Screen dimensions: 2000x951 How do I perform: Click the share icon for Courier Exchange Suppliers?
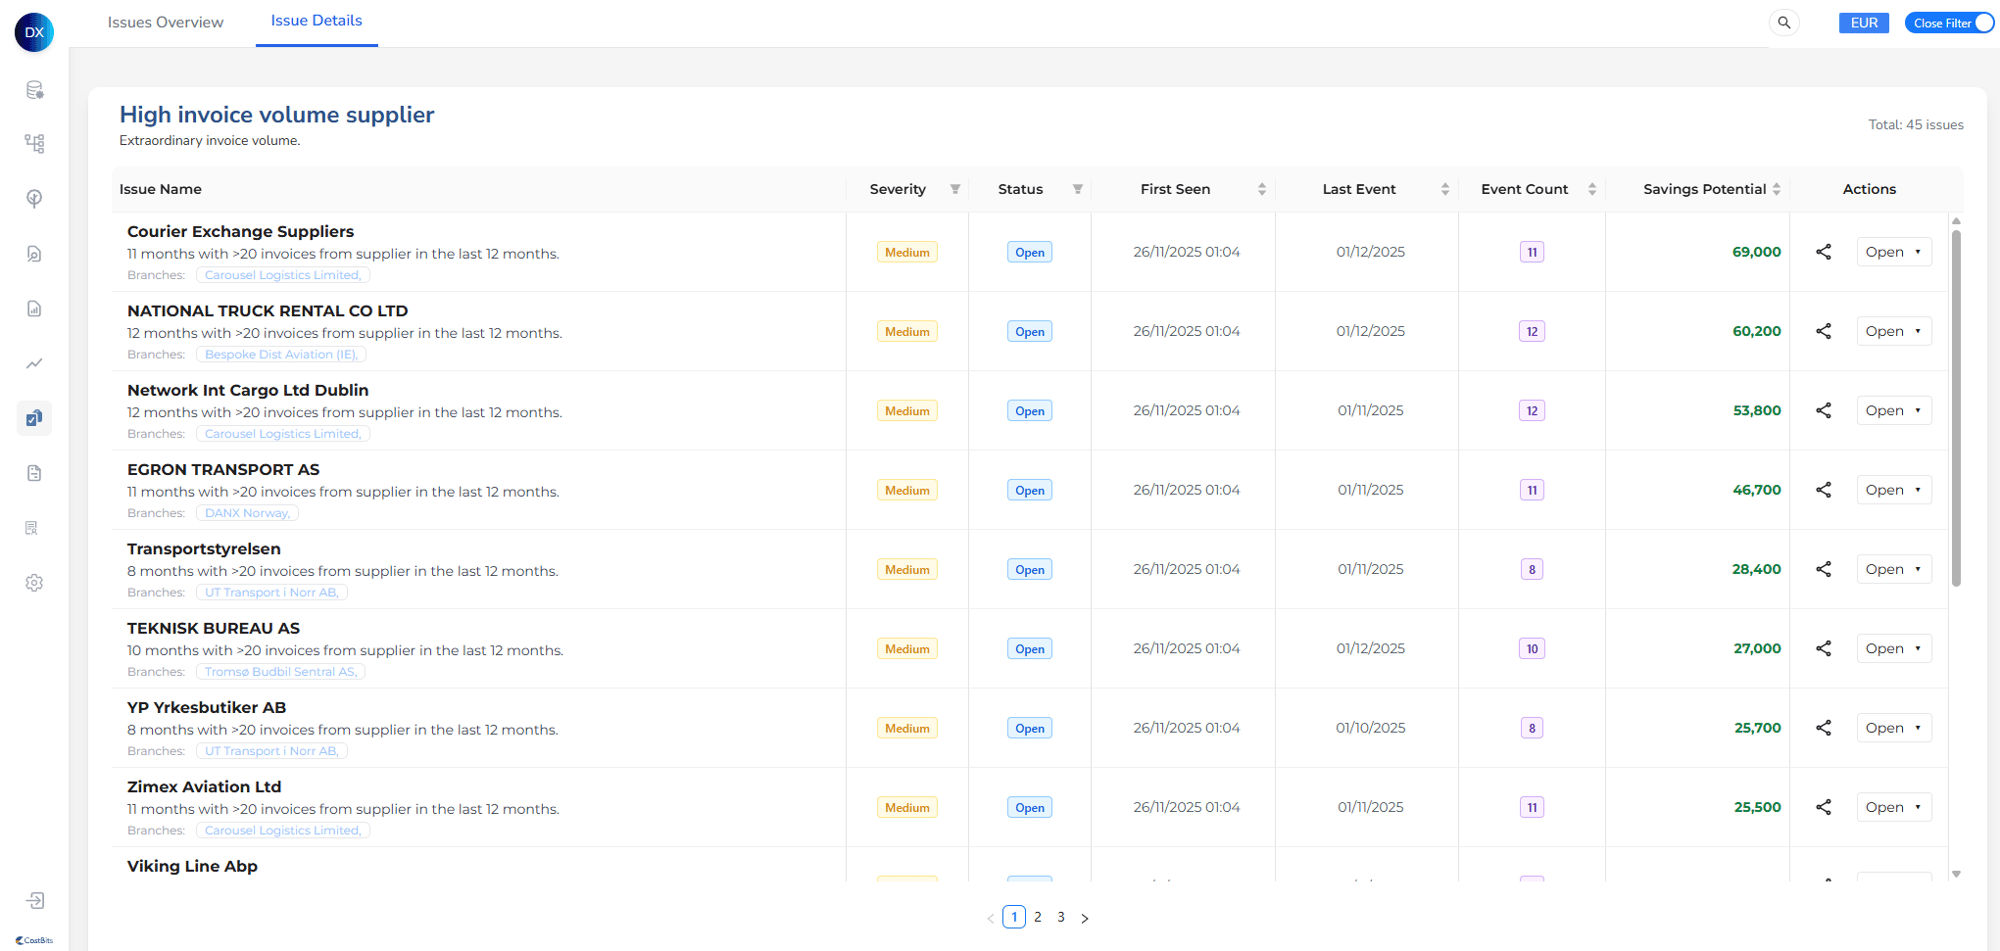pos(1823,252)
